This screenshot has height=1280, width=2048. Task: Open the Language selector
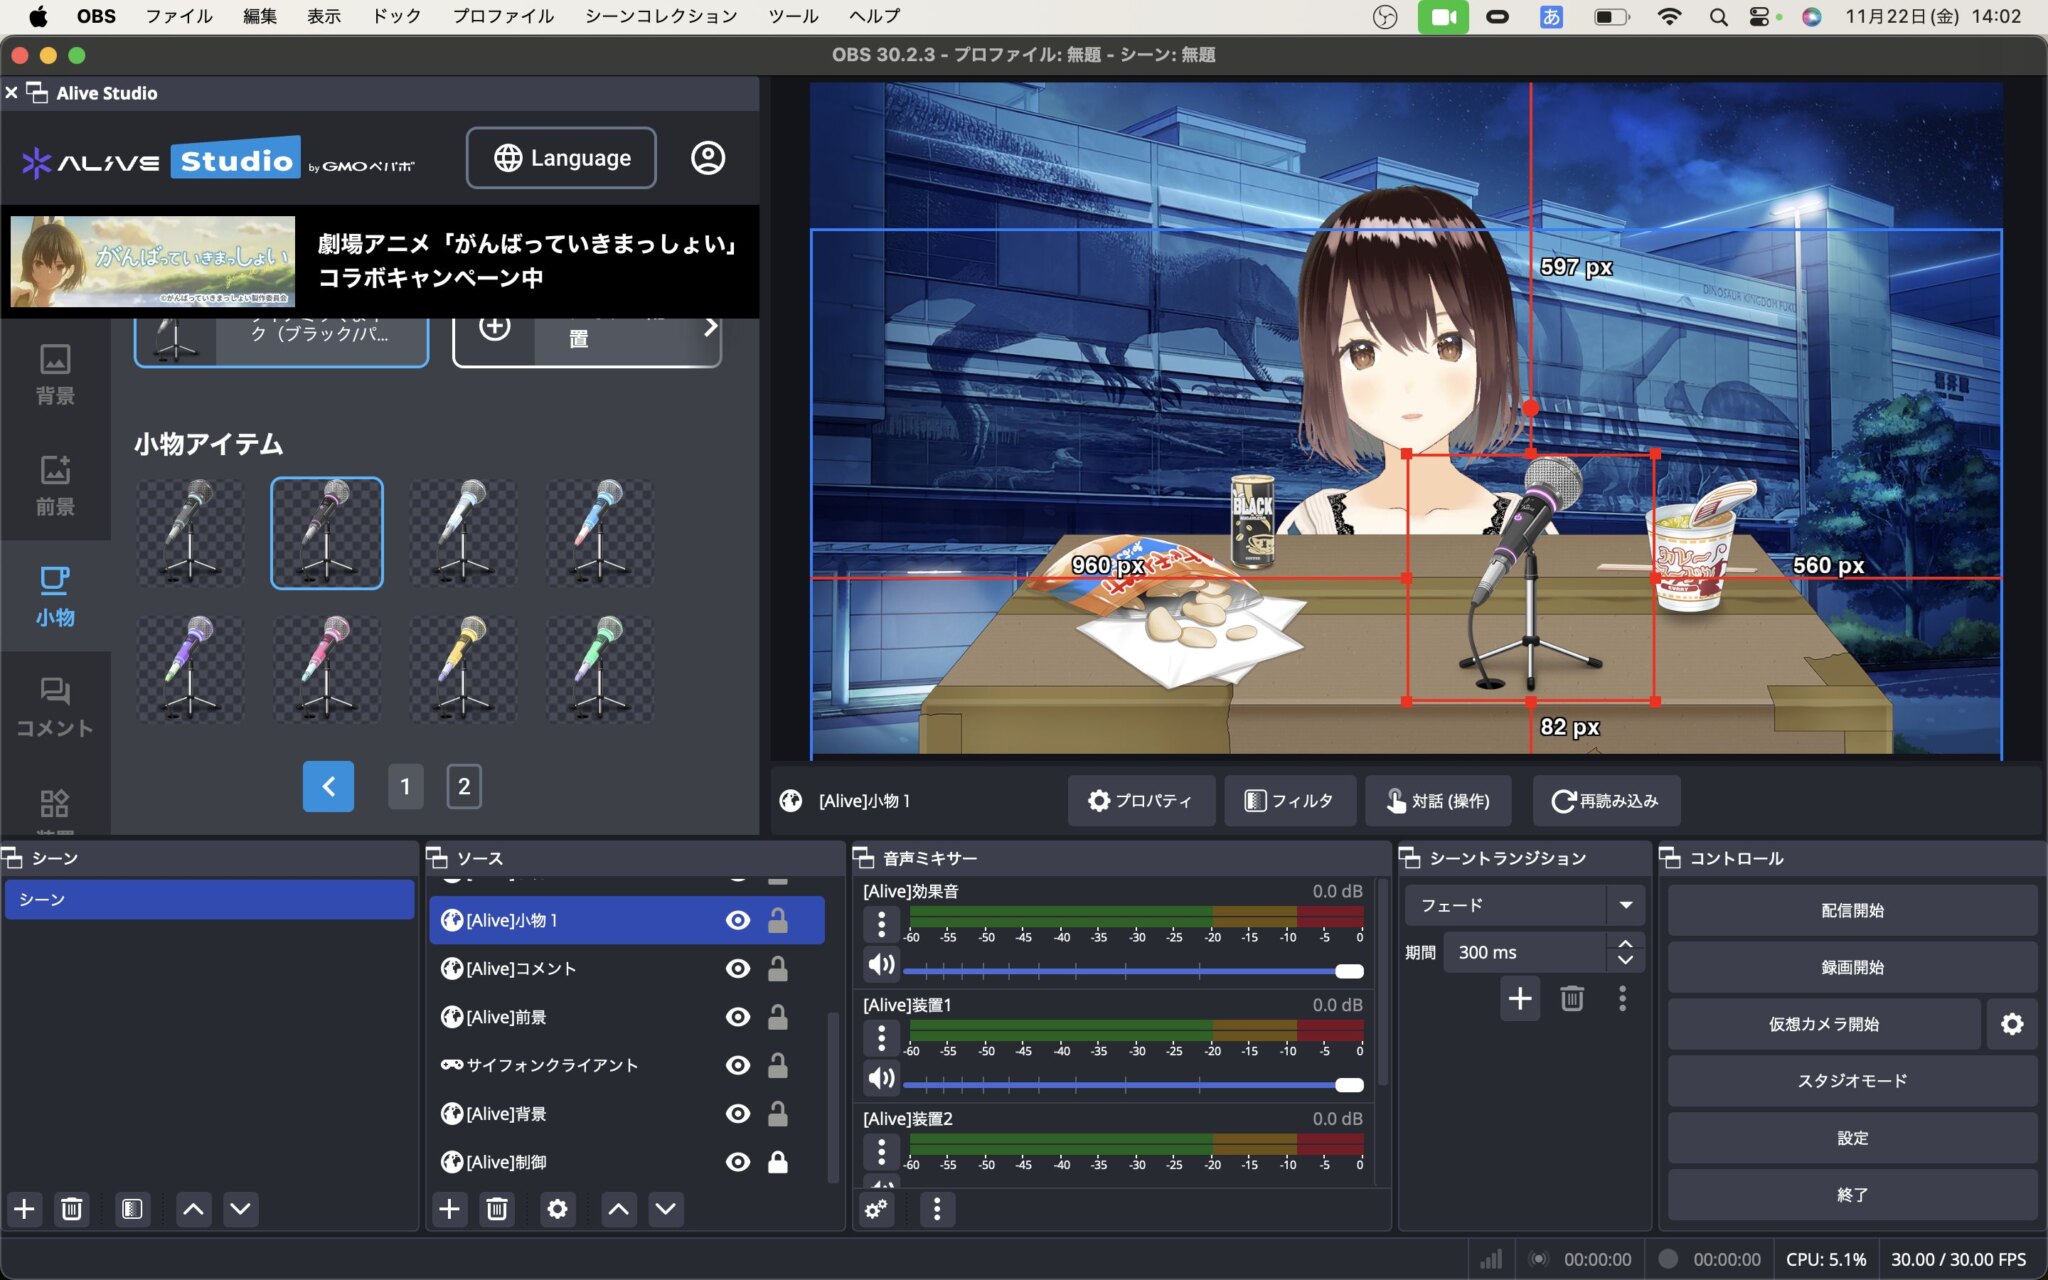561,158
